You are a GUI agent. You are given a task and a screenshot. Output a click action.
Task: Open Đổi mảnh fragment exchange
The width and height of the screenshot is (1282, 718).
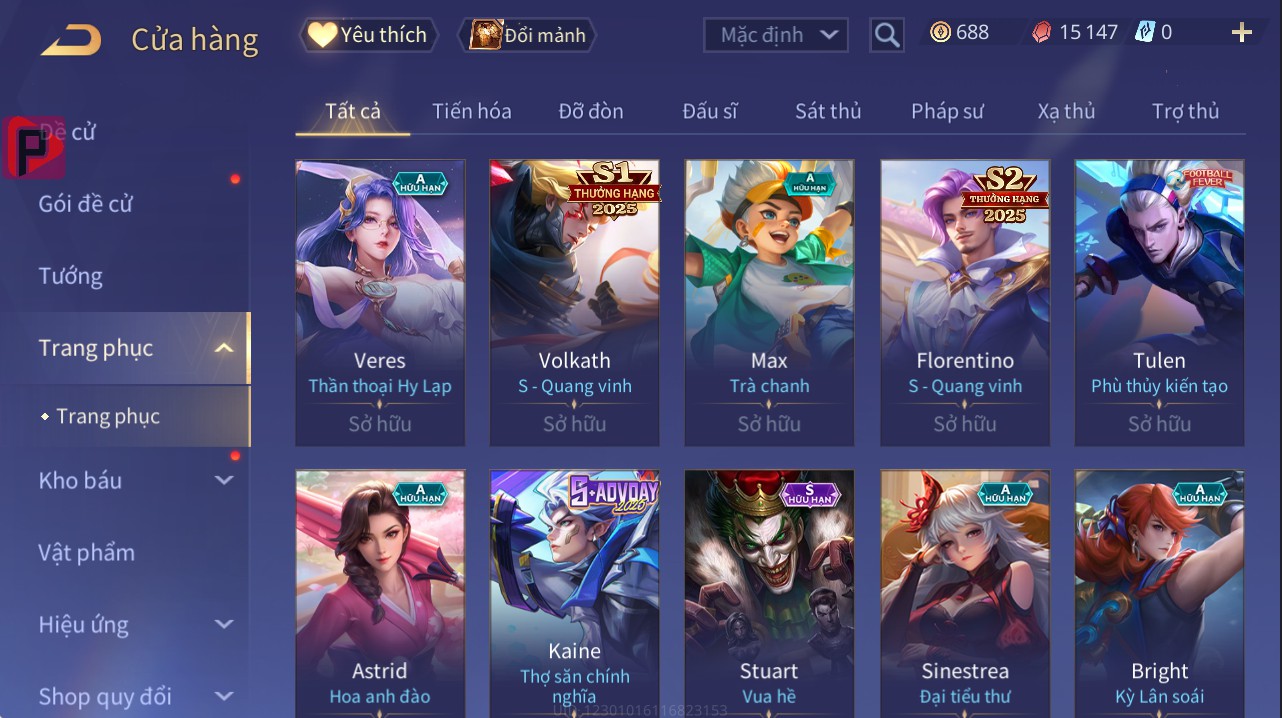526,35
